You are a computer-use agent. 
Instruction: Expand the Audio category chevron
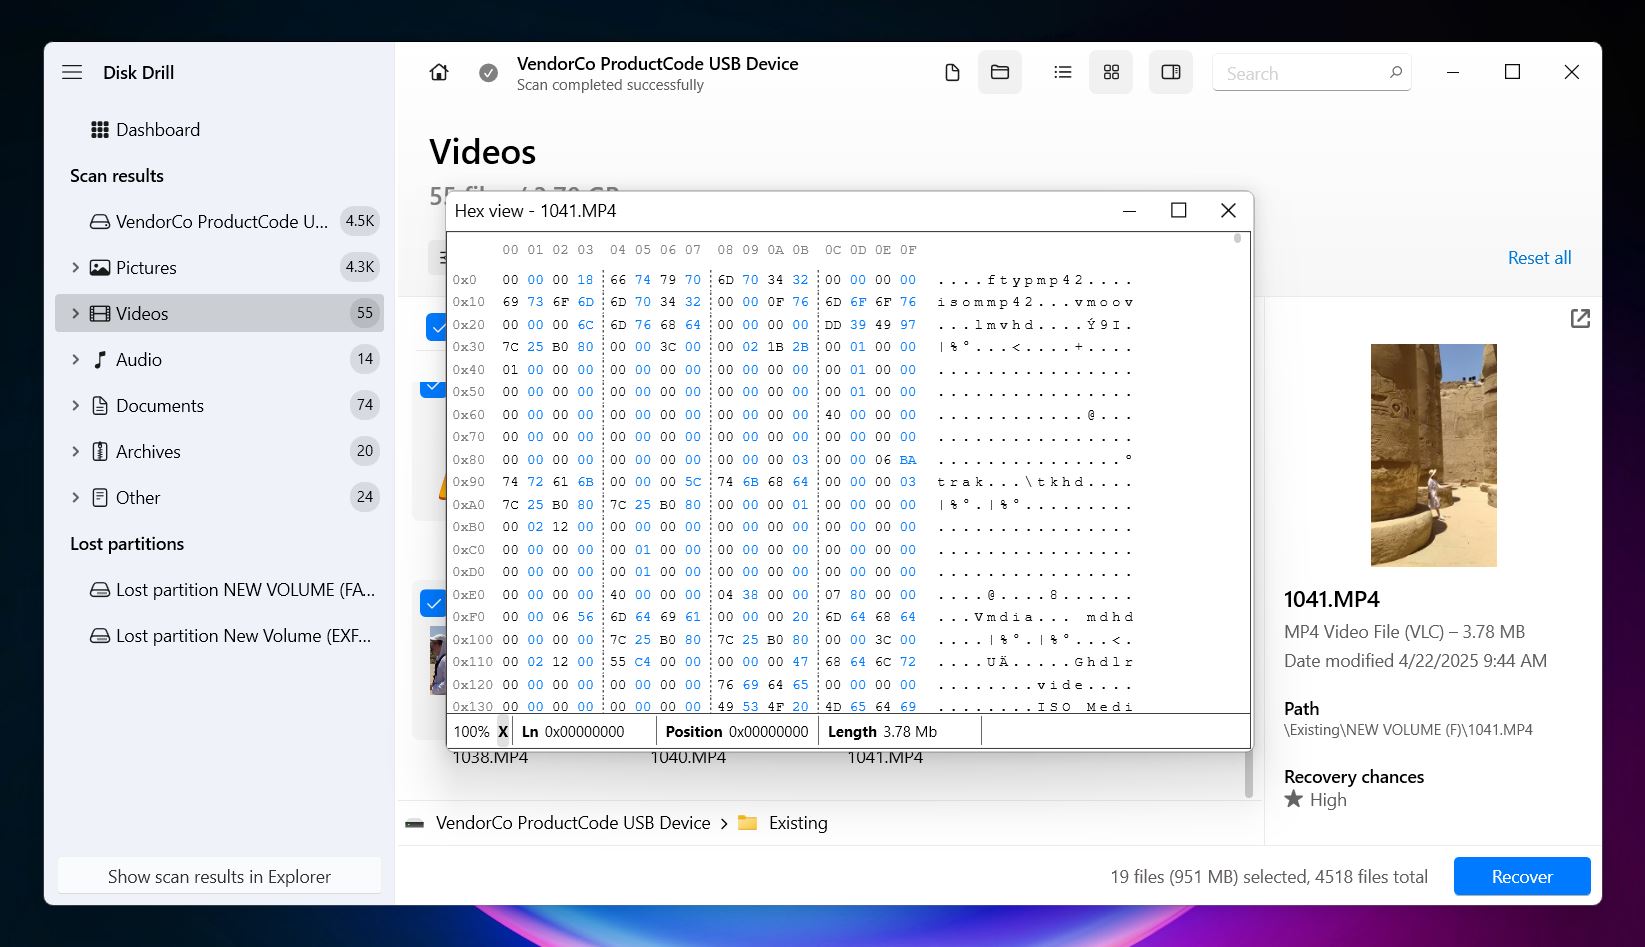pos(75,360)
